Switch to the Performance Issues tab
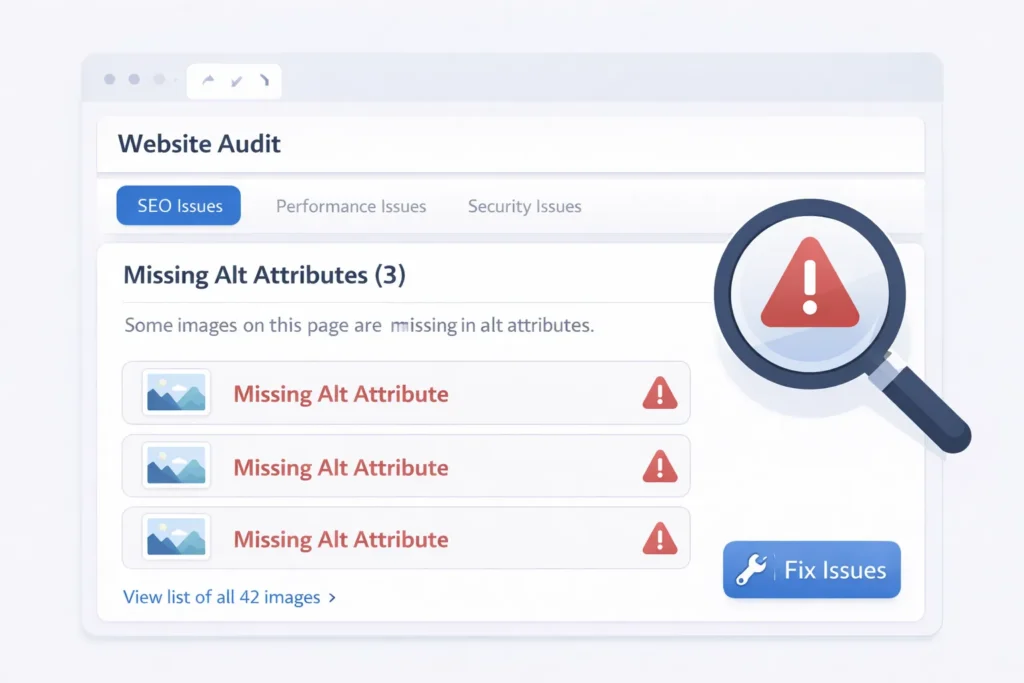Viewport: 1024px width, 683px height. tap(351, 206)
